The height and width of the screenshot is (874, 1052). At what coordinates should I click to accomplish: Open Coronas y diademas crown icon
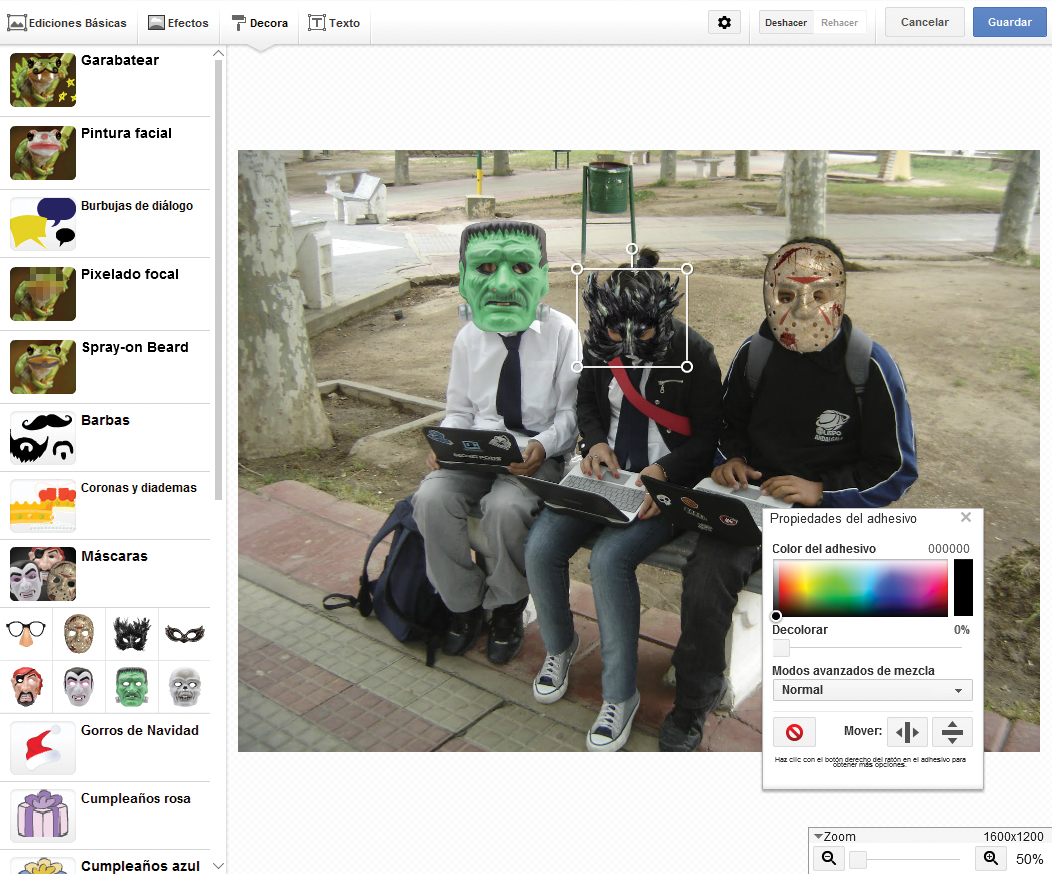tap(43, 506)
